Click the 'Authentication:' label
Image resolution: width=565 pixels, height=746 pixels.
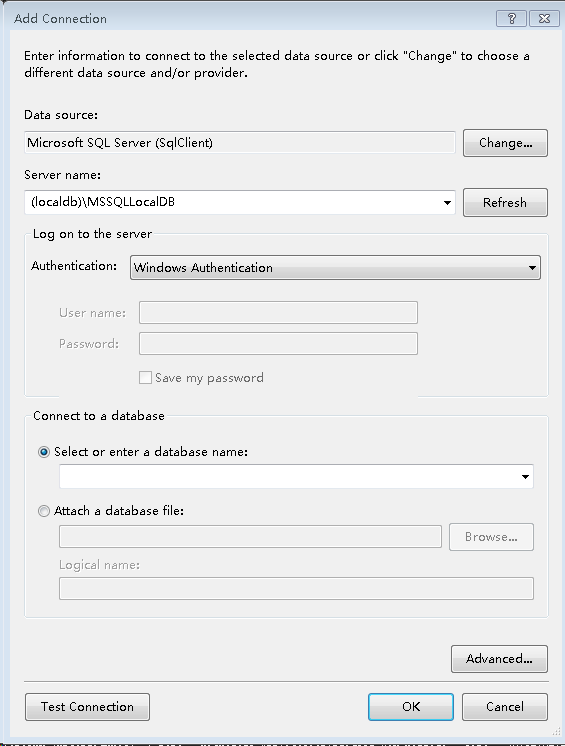pos(74,266)
